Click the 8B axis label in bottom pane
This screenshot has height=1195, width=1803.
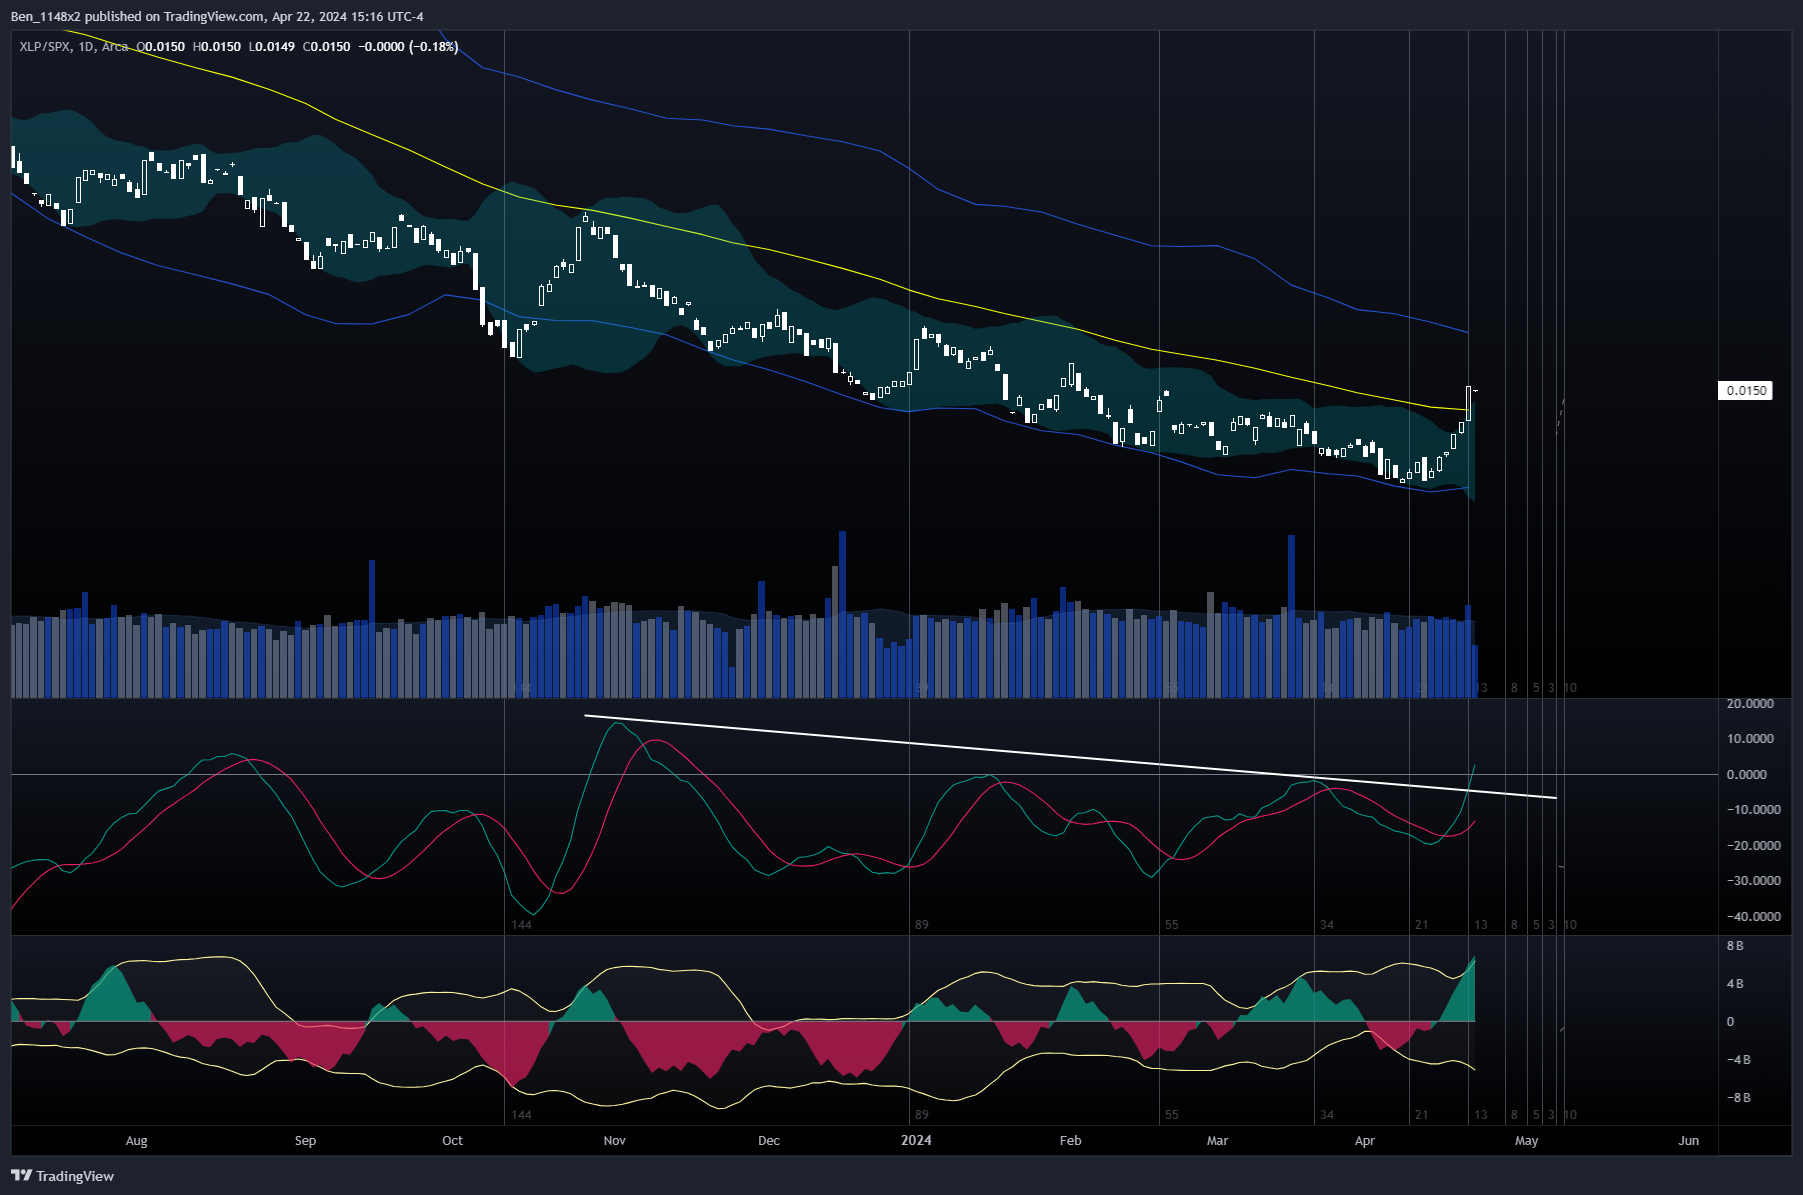[1735, 946]
